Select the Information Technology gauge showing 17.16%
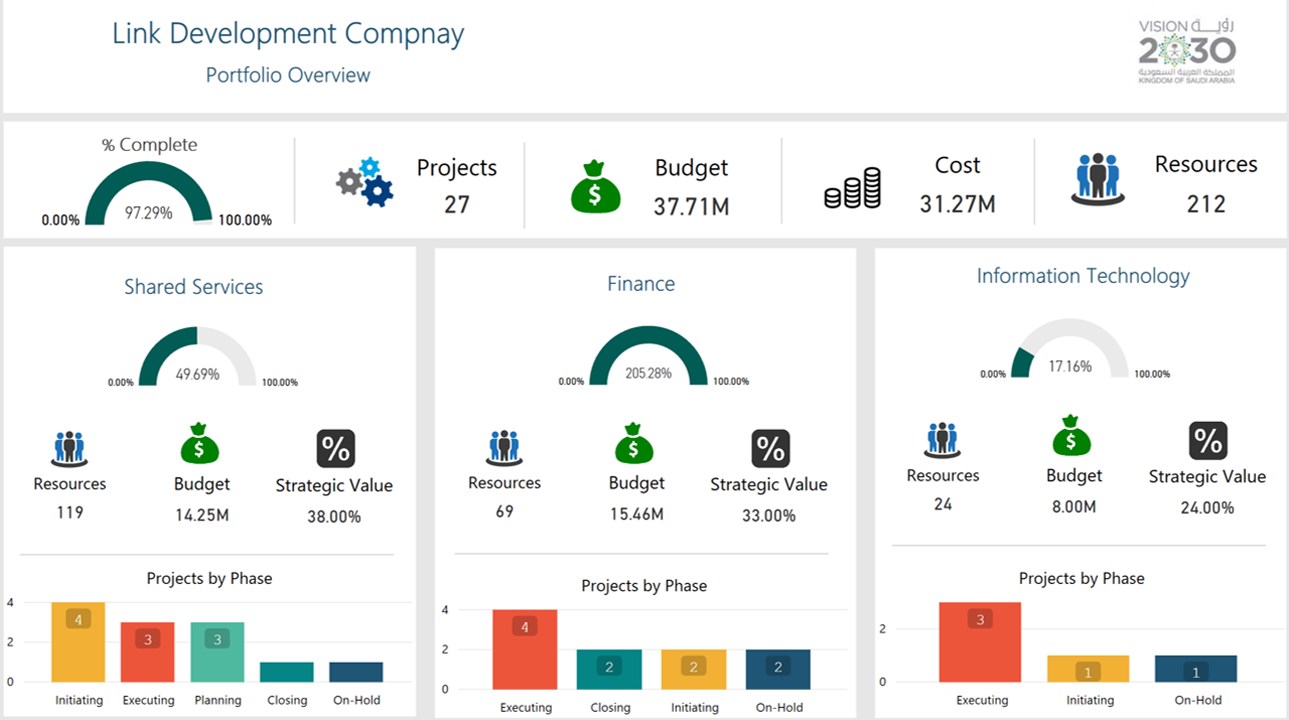Viewport: 1289px width, 720px height. point(1070,349)
